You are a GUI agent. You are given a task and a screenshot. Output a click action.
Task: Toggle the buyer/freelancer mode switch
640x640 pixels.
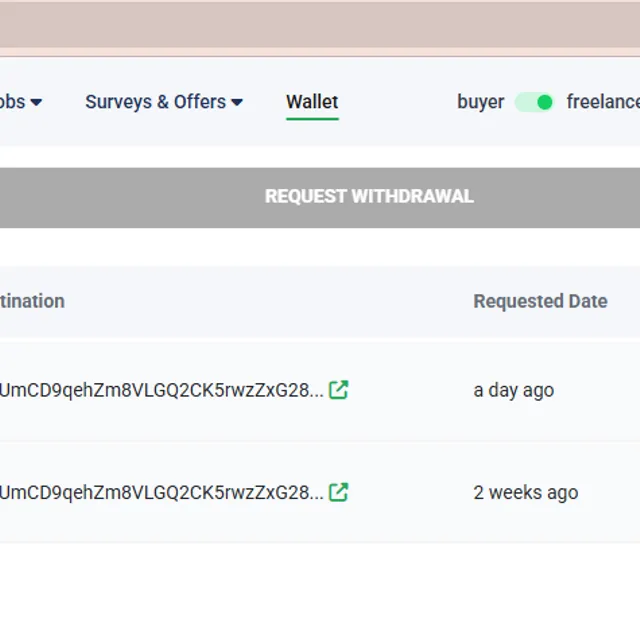[535, 102]
